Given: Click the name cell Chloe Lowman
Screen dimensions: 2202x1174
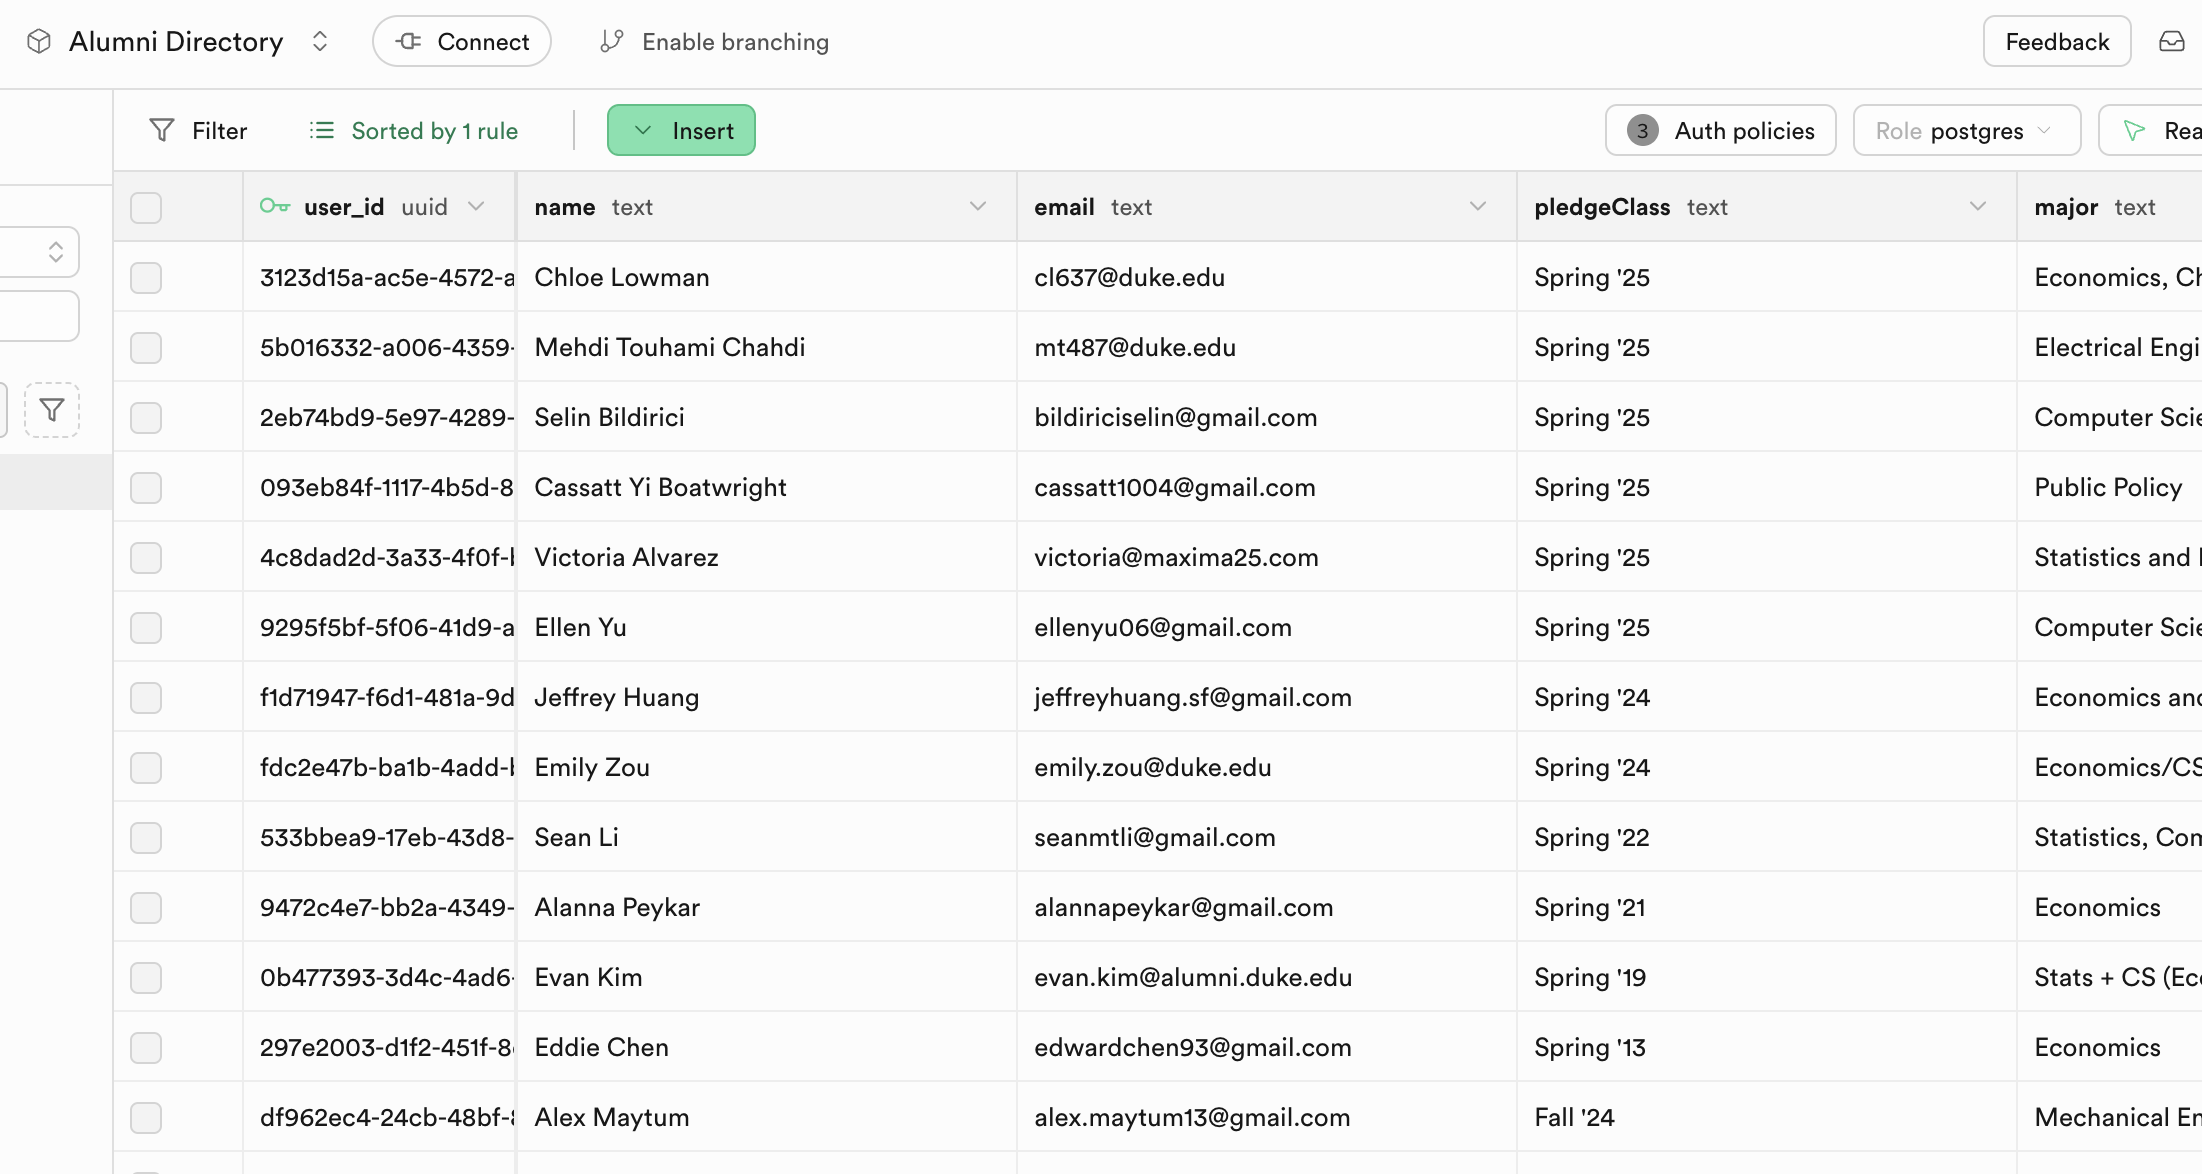Looking at the screenshot, I should pos(766,277).
